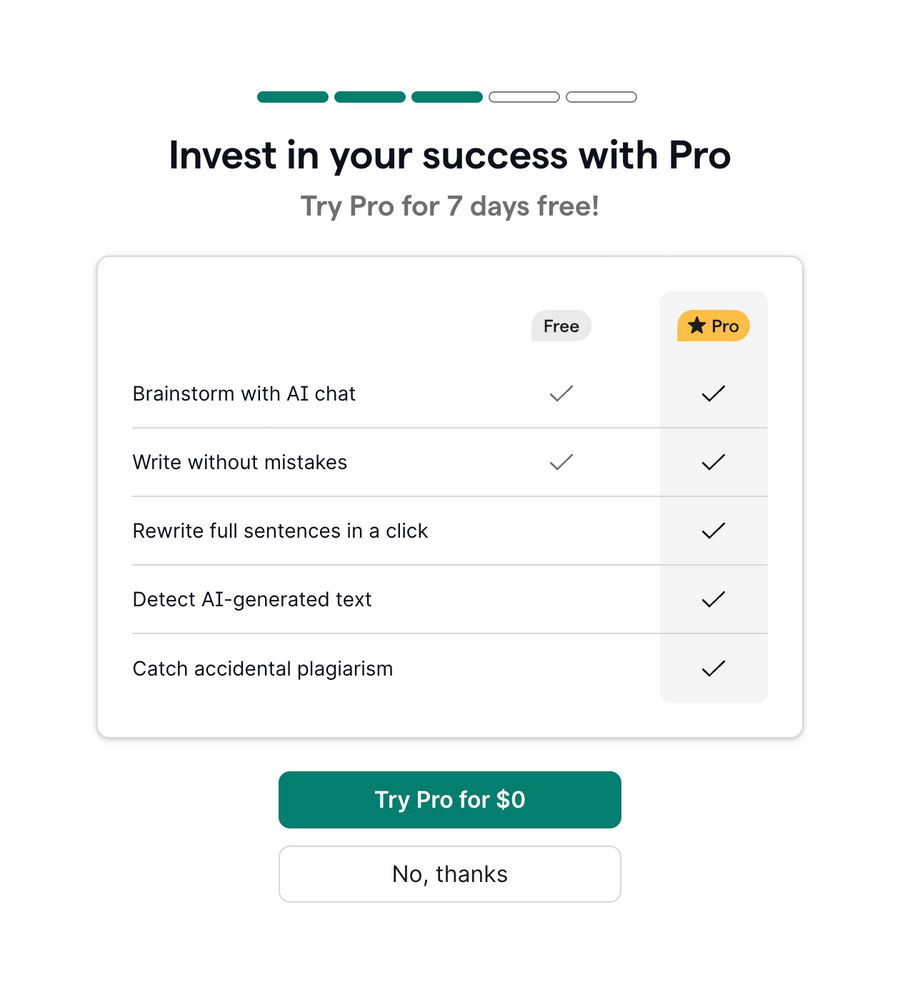Click the Pro checkmark for Brainstorm with AI chat
The height and width of the screenshot is (994, 900).
pyautogui.click(x=713, y=393)
